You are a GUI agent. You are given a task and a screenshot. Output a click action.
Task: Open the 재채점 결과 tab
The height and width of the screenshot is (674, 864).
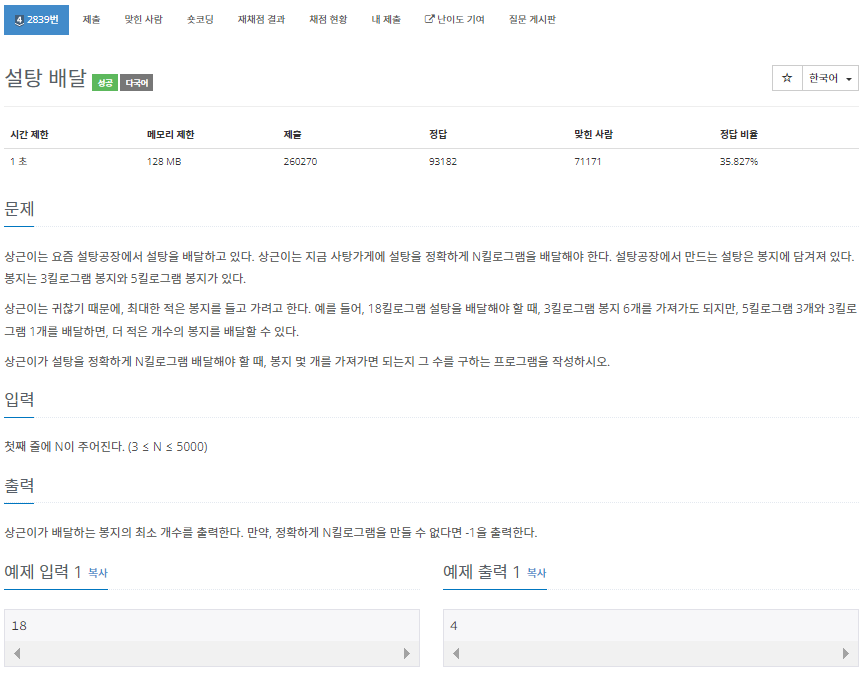[x=261, y=20]
